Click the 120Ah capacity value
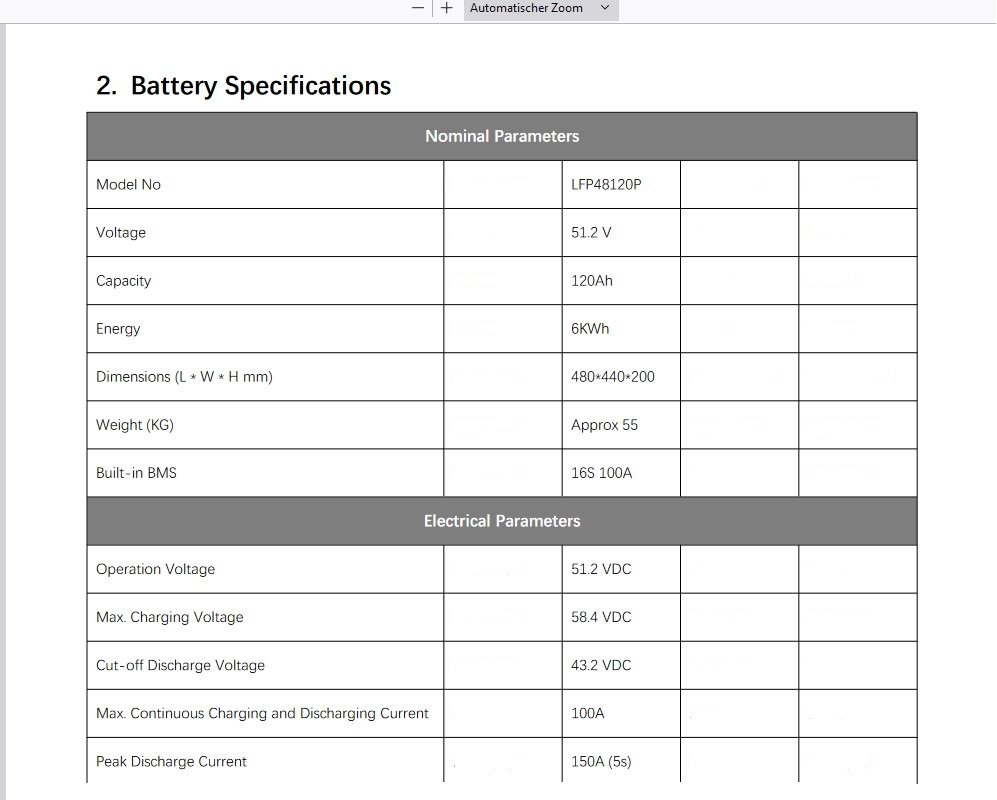The image size is (997, 800). (x=592, y=280)
